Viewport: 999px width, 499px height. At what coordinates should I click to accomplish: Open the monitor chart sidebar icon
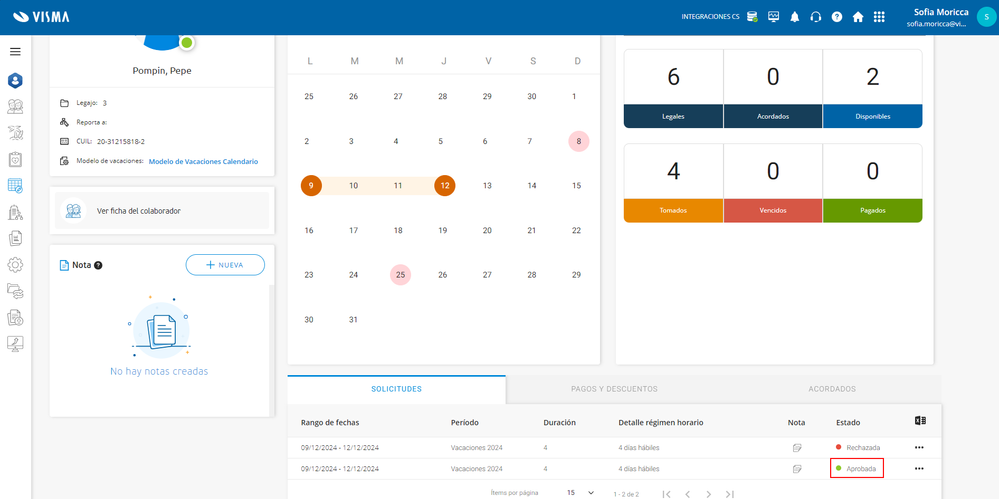[15, 344]
